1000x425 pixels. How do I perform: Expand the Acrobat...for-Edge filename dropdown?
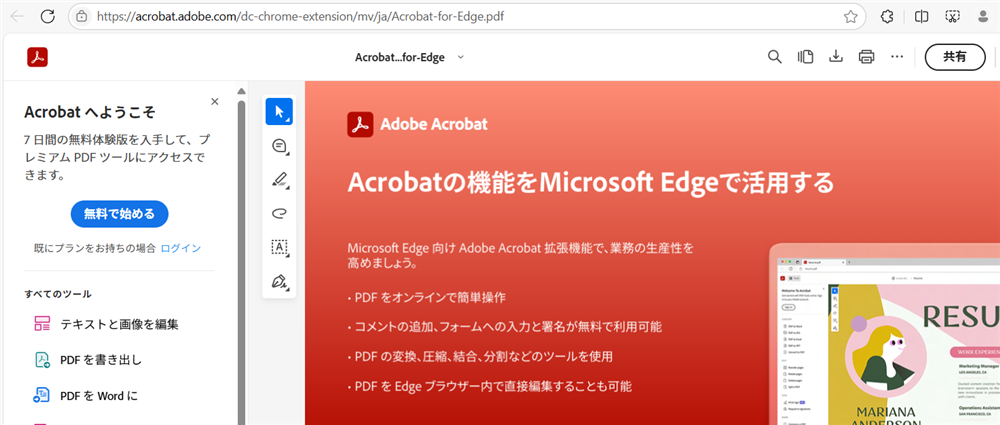(x=461, y=57)
